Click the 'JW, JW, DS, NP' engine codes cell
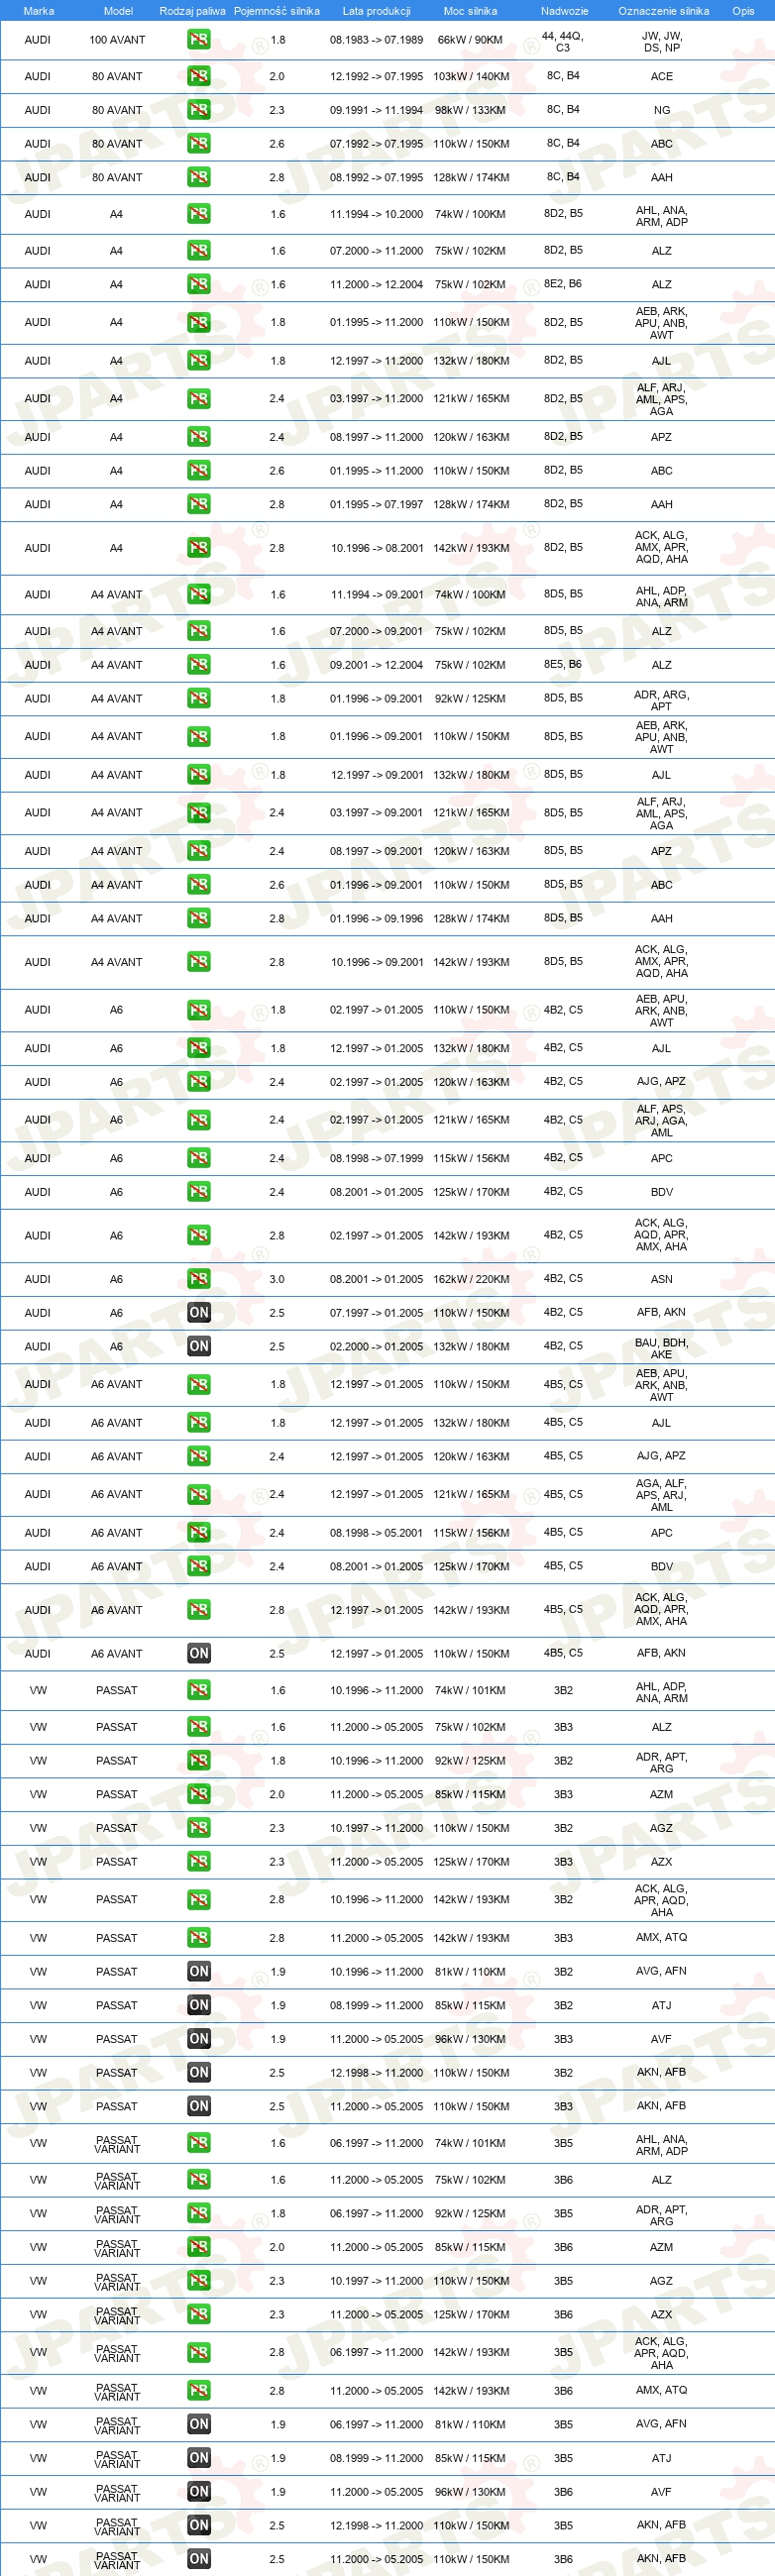The image size is (775, 2576). point(662,41)
